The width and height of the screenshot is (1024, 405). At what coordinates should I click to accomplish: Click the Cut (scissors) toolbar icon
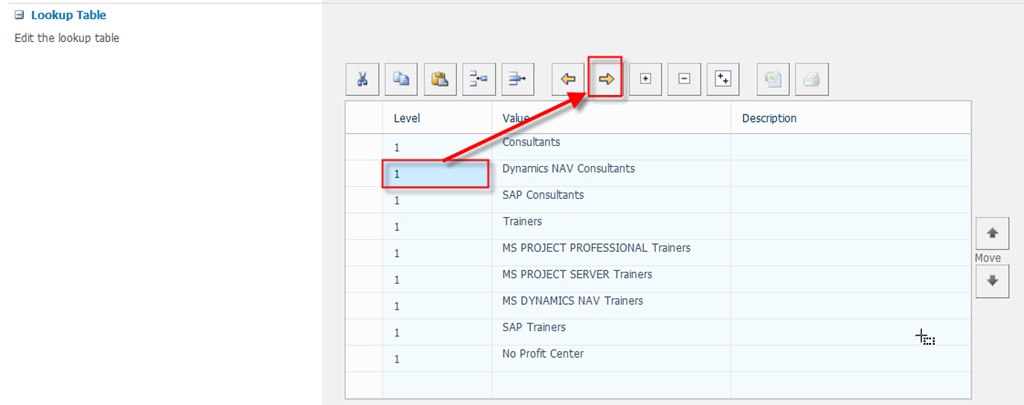point(362,79)
